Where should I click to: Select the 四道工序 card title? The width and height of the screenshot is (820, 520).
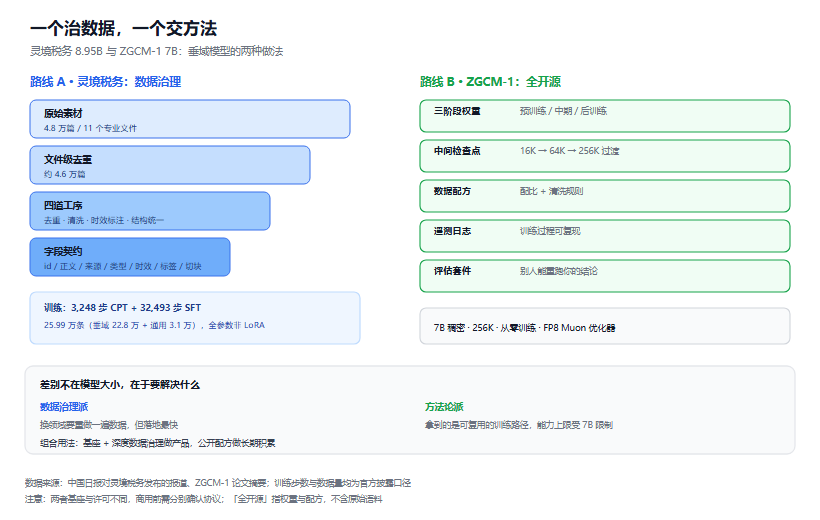pyautogui.click(x=63, y=206)
